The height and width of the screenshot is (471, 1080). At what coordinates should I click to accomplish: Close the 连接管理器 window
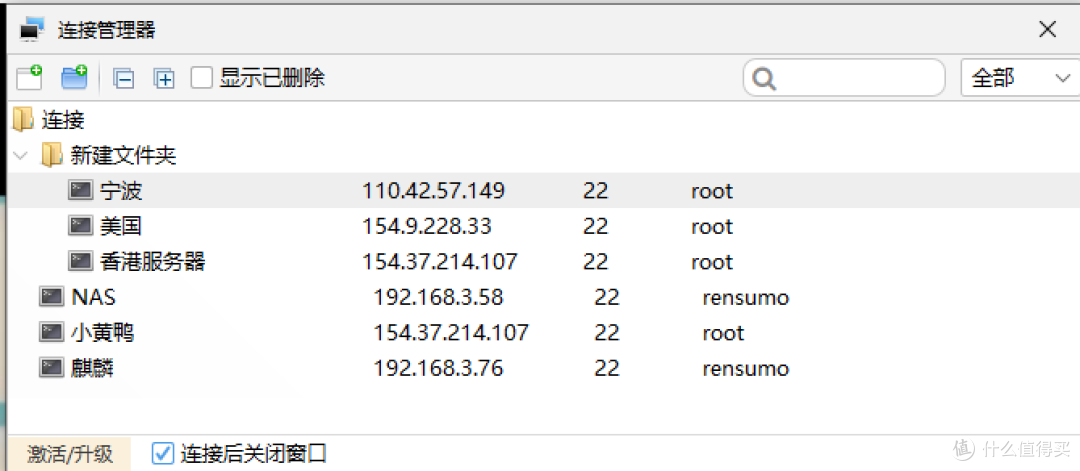pyautogui.click(x=1047, y=30)
